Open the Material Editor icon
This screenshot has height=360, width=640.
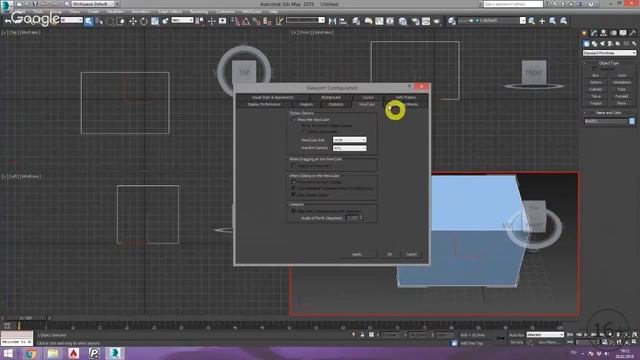(403, 21)
